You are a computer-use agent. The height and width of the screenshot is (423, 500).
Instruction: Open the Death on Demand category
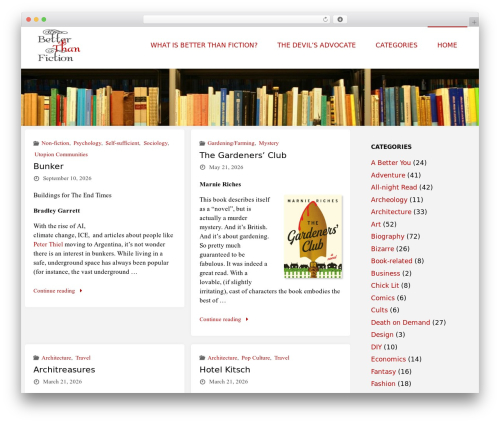pyautogui.click(x=400, y=323)
